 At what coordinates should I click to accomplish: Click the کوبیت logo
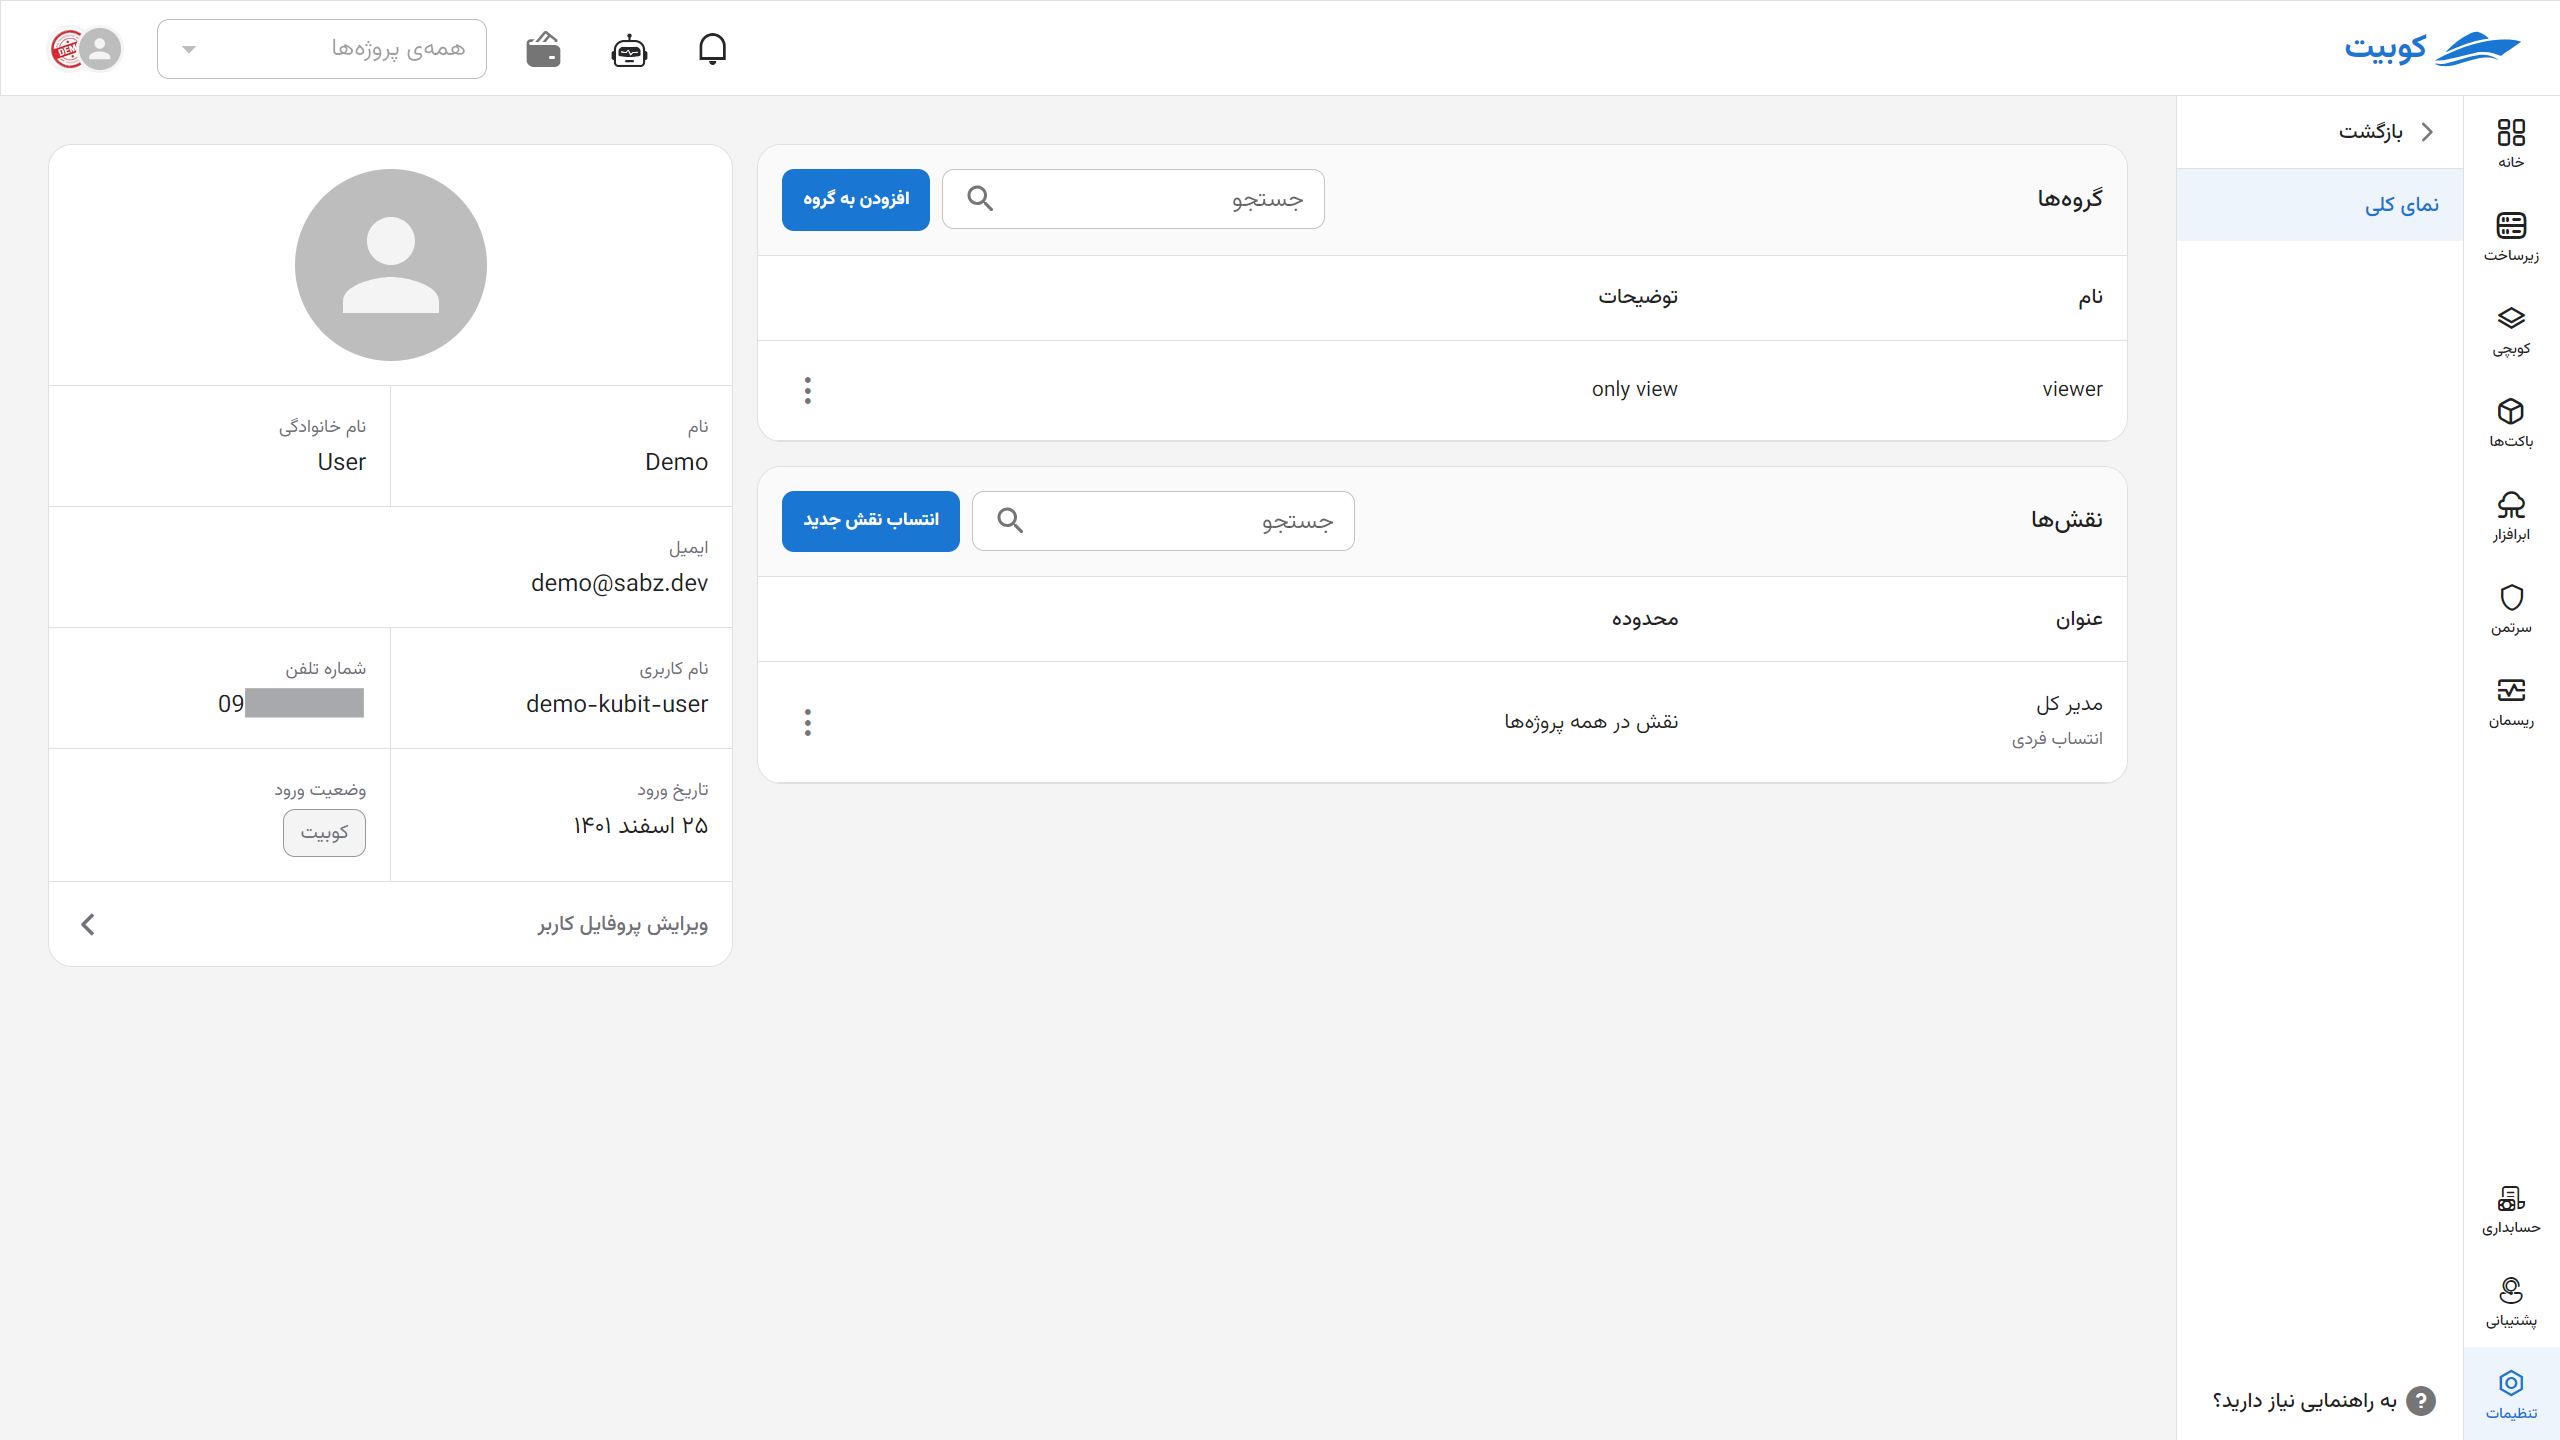point(2432,48)
